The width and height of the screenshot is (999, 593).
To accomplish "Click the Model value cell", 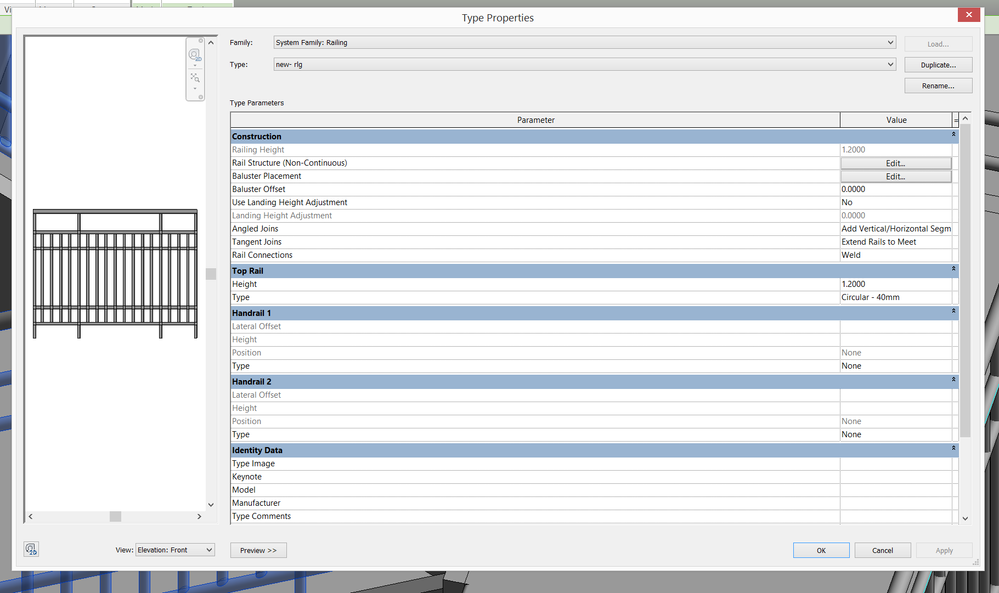I will (x=896, y=490).
